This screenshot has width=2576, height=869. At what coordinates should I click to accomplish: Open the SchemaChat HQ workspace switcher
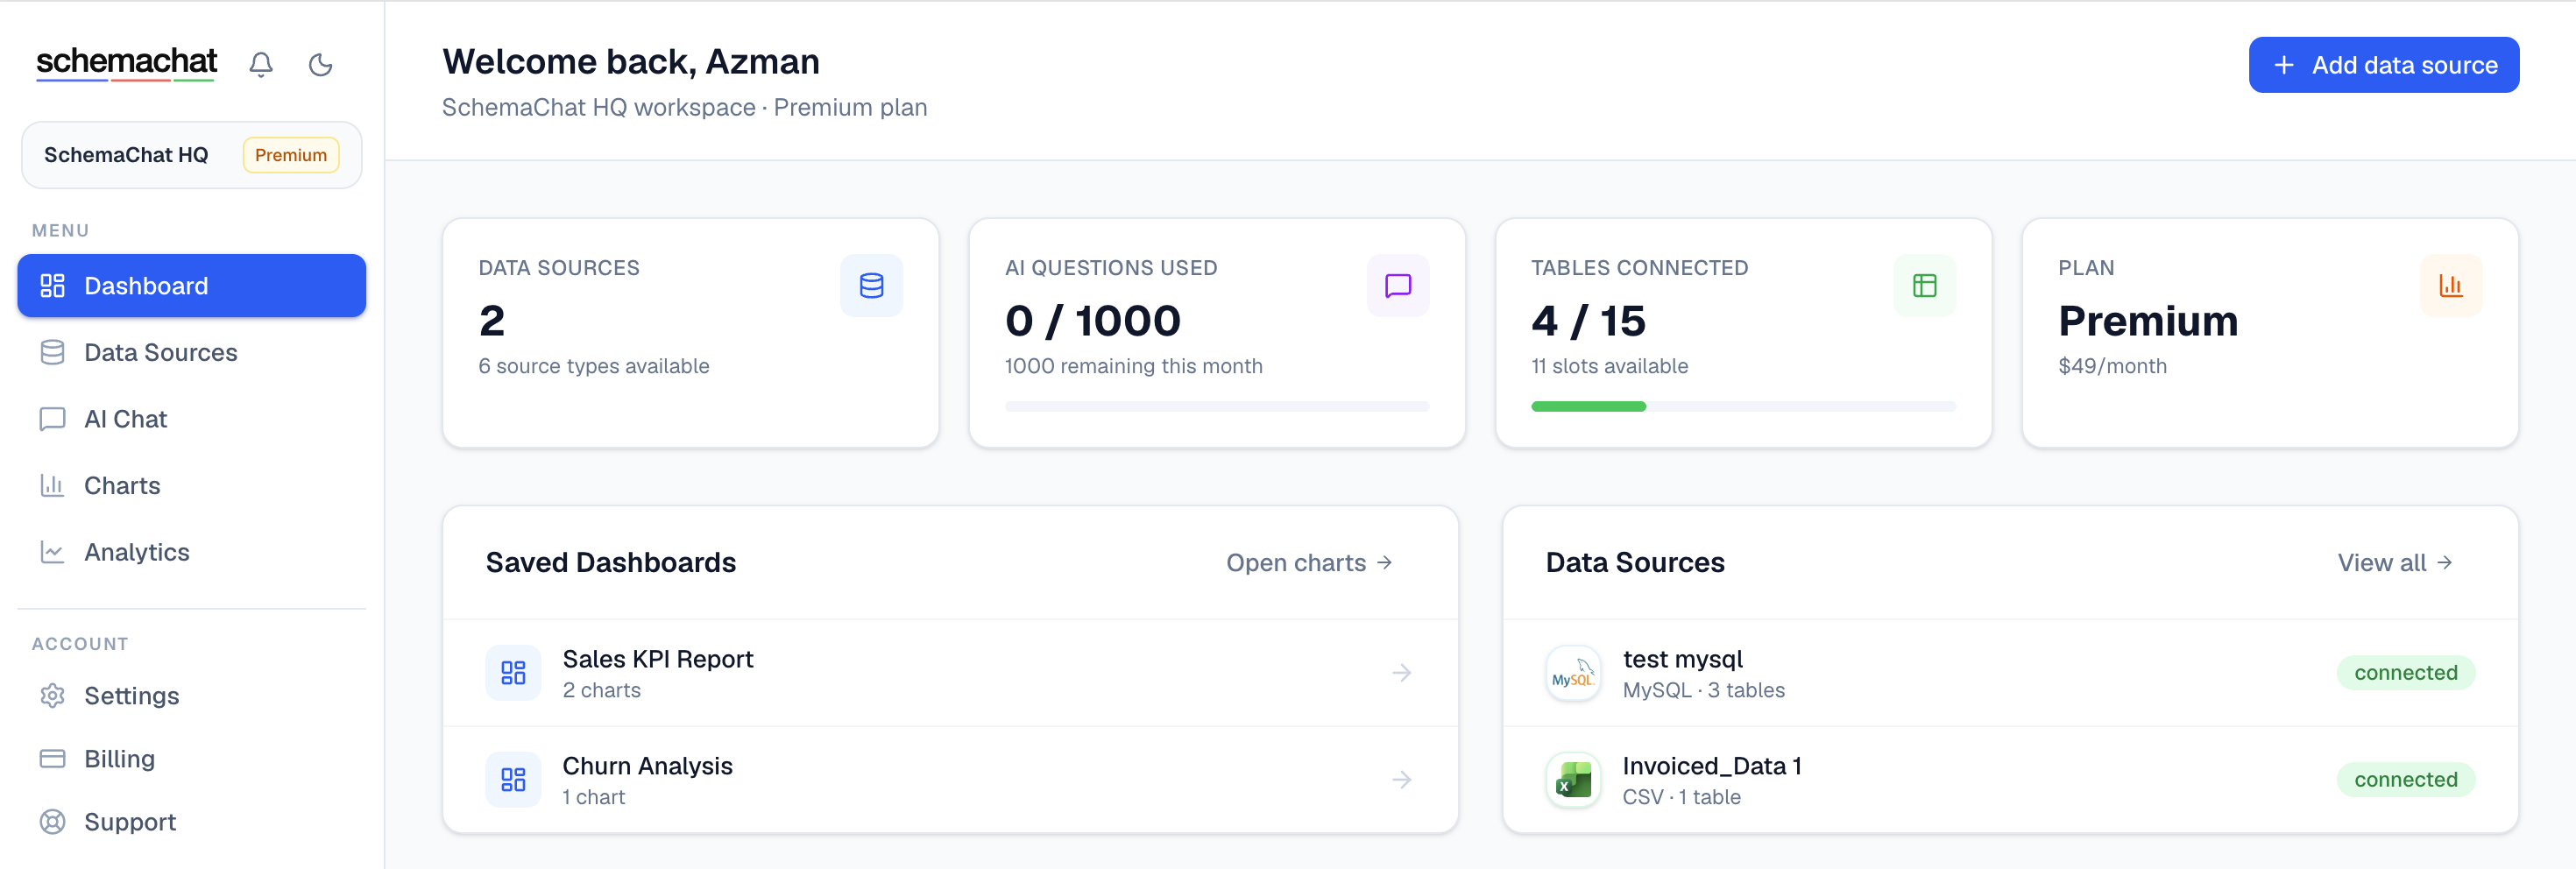[192, 155]
